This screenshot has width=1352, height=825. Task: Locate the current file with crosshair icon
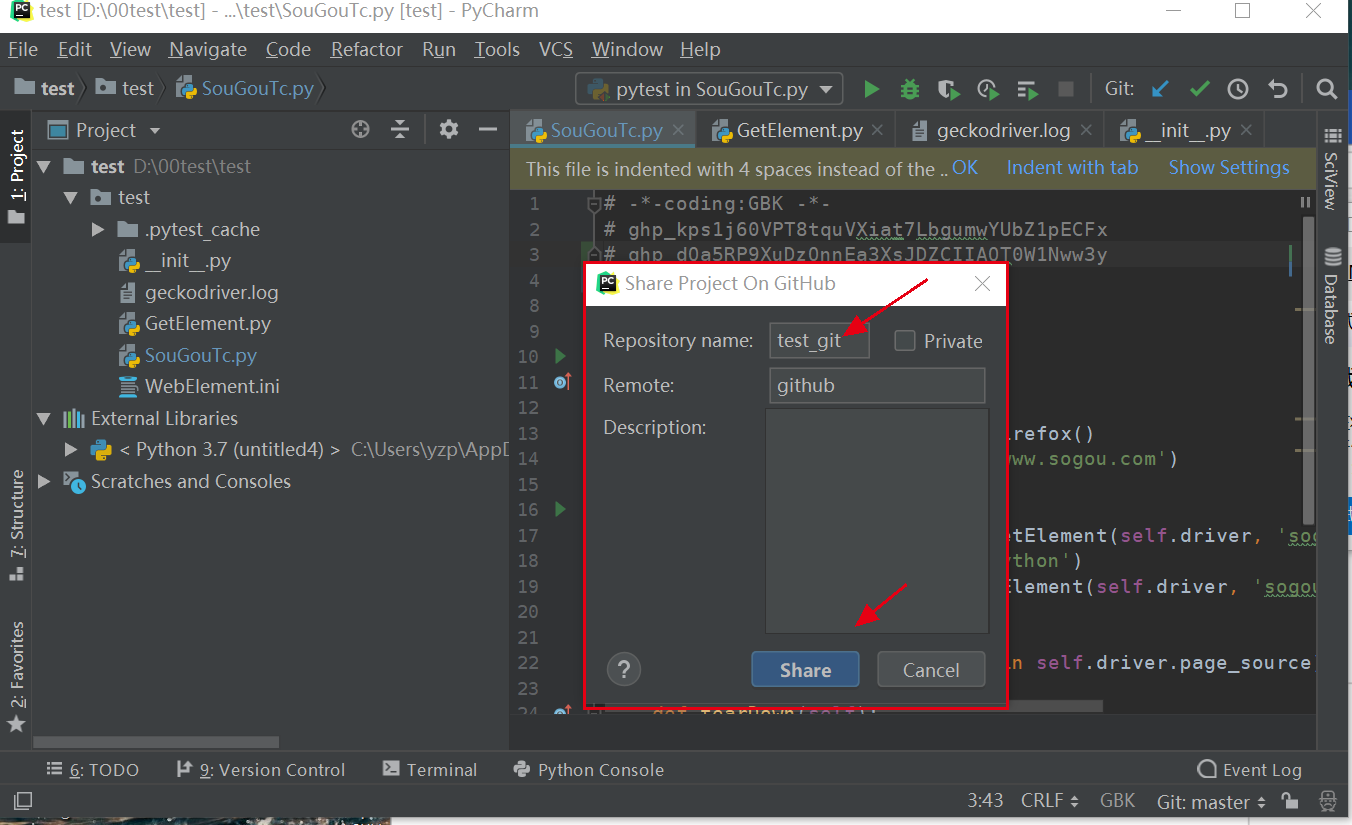[x=361, y=129]
